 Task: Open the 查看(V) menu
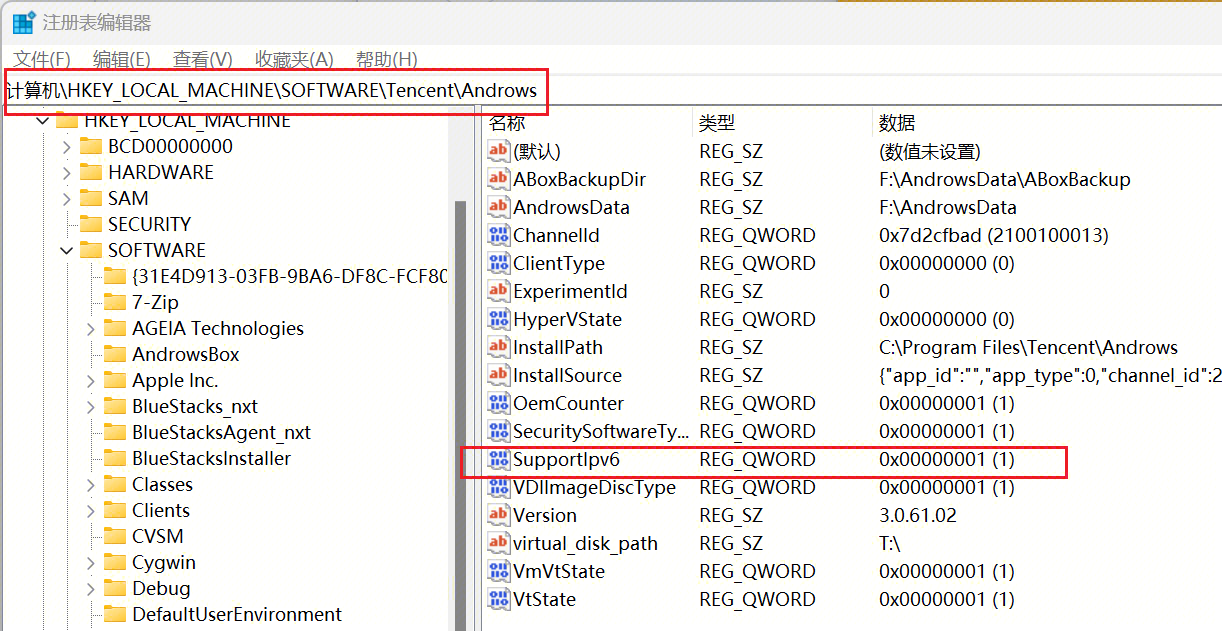pyautogui.click(x=202, y=59)
